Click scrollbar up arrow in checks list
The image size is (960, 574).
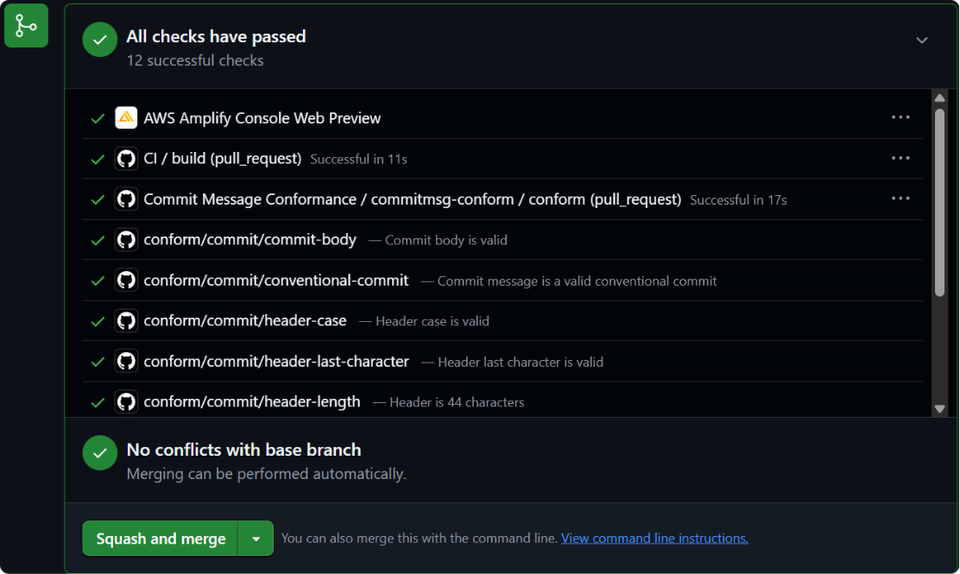939,98
